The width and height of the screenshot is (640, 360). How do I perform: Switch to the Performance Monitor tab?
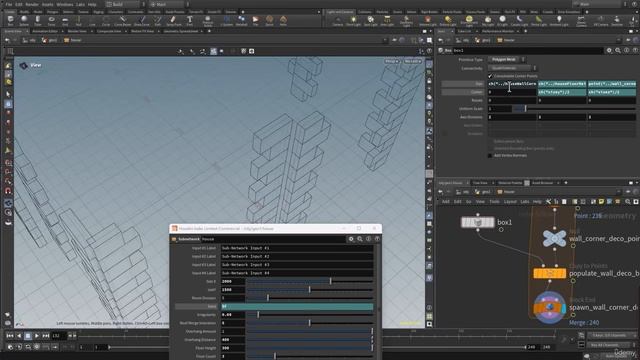pos(498,31)
